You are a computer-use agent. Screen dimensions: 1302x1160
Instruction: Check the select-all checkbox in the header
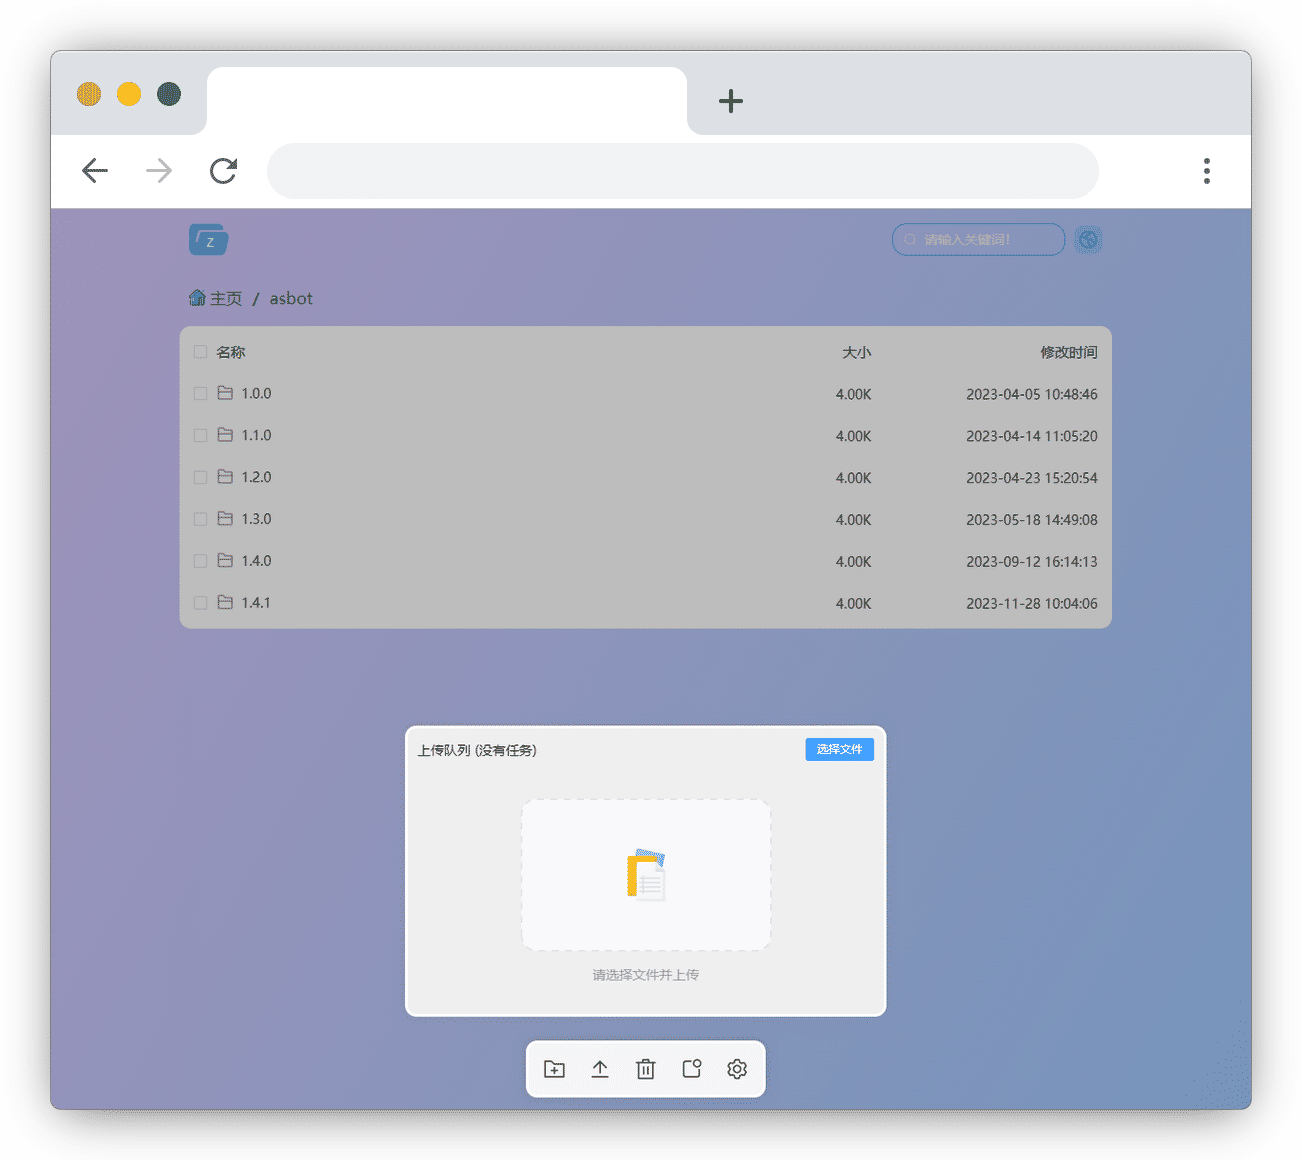[x=200, y=352]
